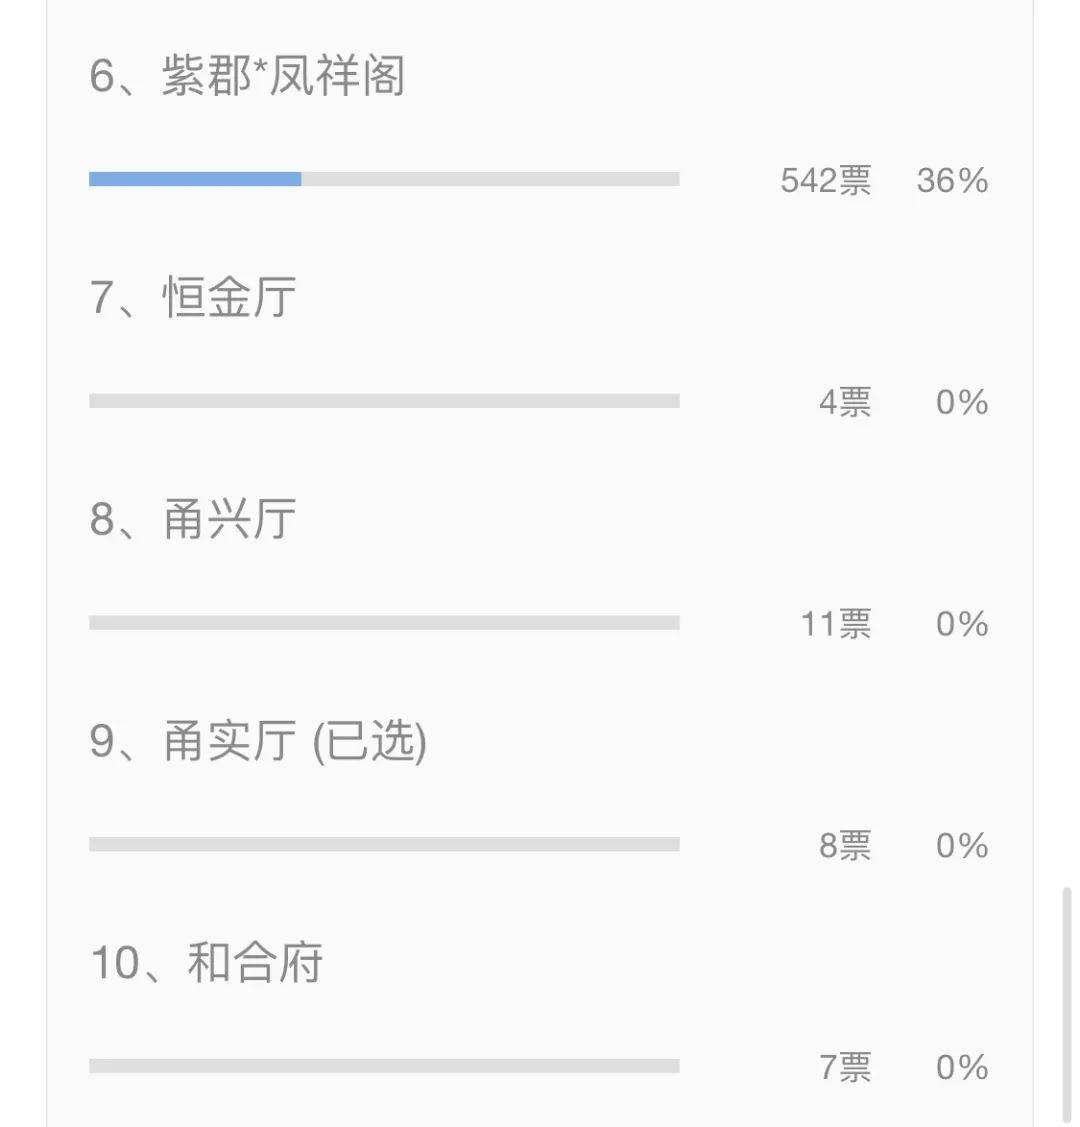Click the 36% percentage label

click(952, 180)
